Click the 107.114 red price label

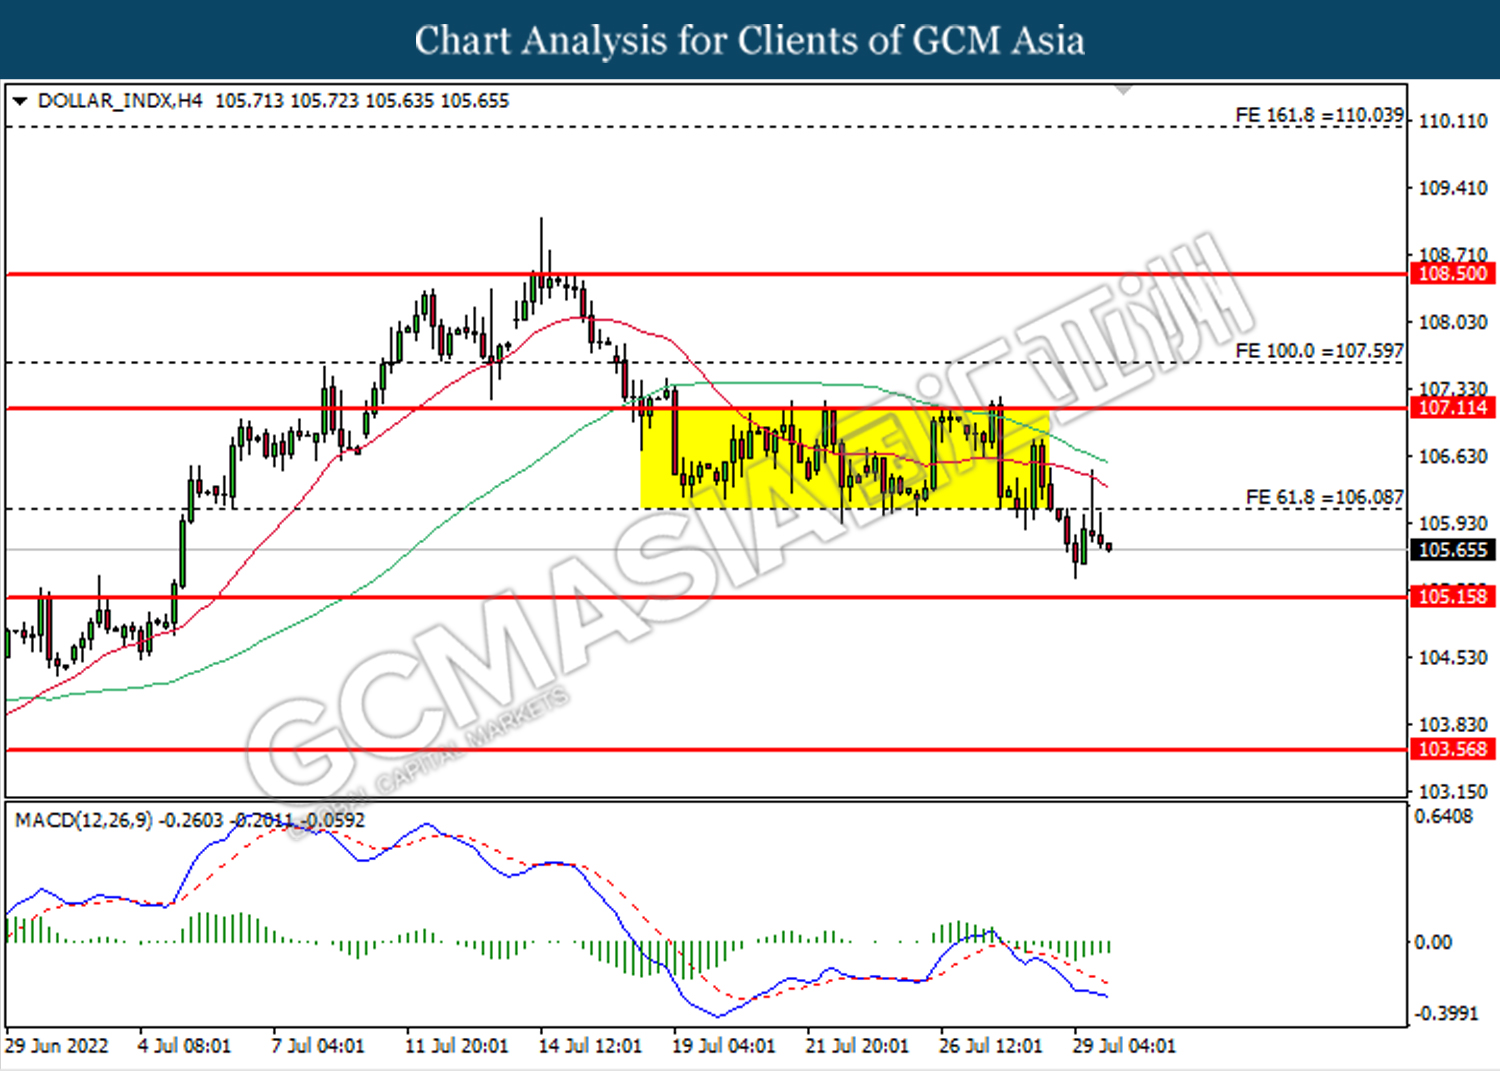(1453, 408)
